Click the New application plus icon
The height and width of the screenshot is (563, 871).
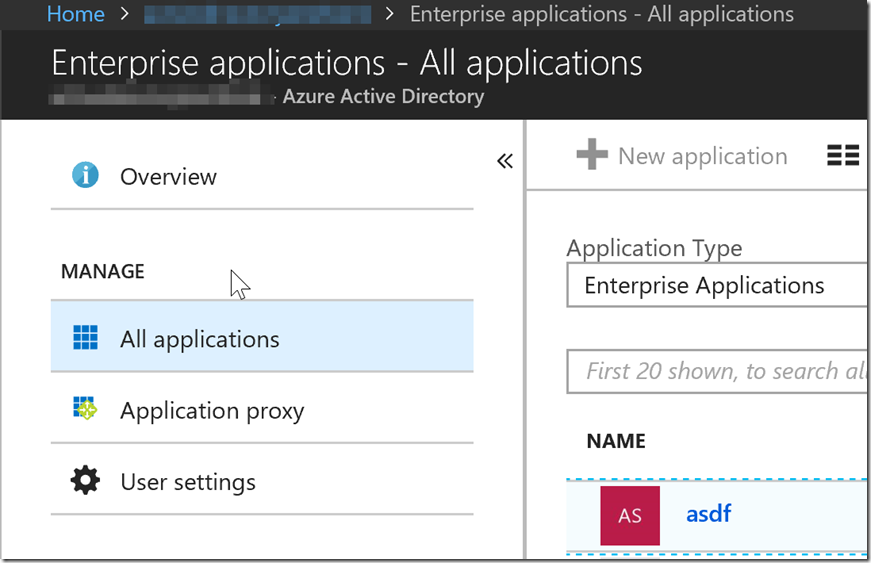tap(592, 154)
